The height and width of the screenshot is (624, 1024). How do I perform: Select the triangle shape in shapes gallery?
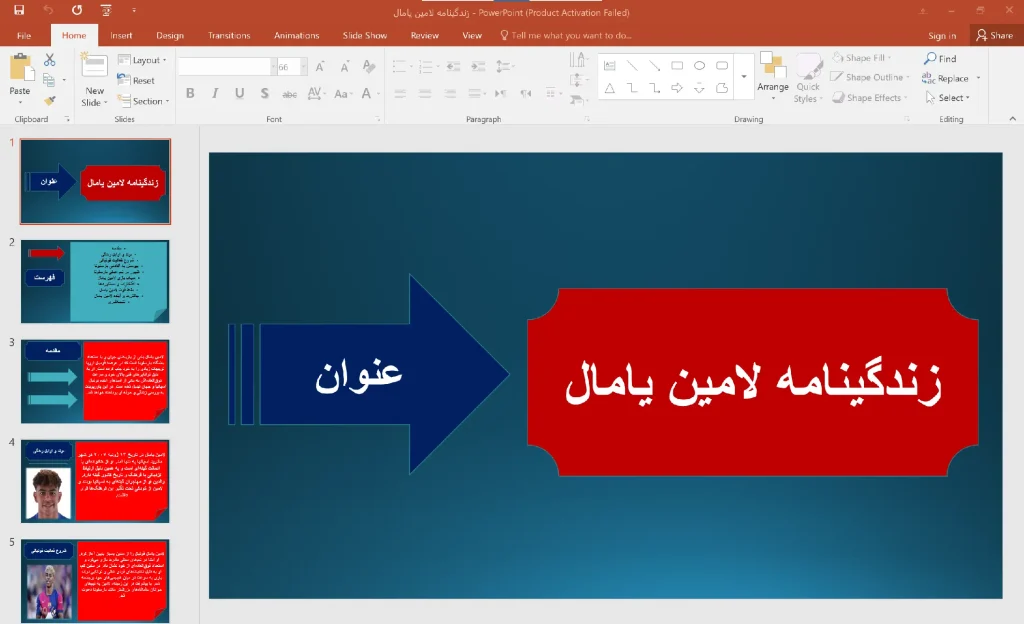(609, 88)
